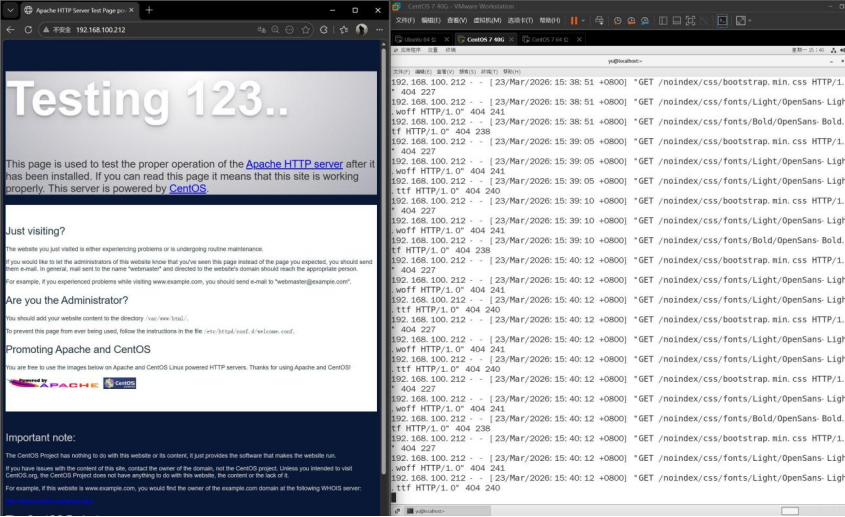Viewport: 845px width, 517px height.
Task: Click the Just visiting? heading
Action: [x=35, y=231]
